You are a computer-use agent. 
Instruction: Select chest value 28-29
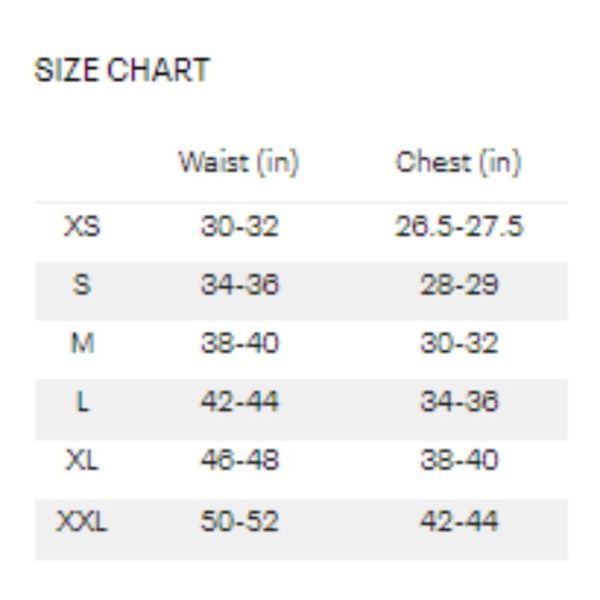pos(459,285)
